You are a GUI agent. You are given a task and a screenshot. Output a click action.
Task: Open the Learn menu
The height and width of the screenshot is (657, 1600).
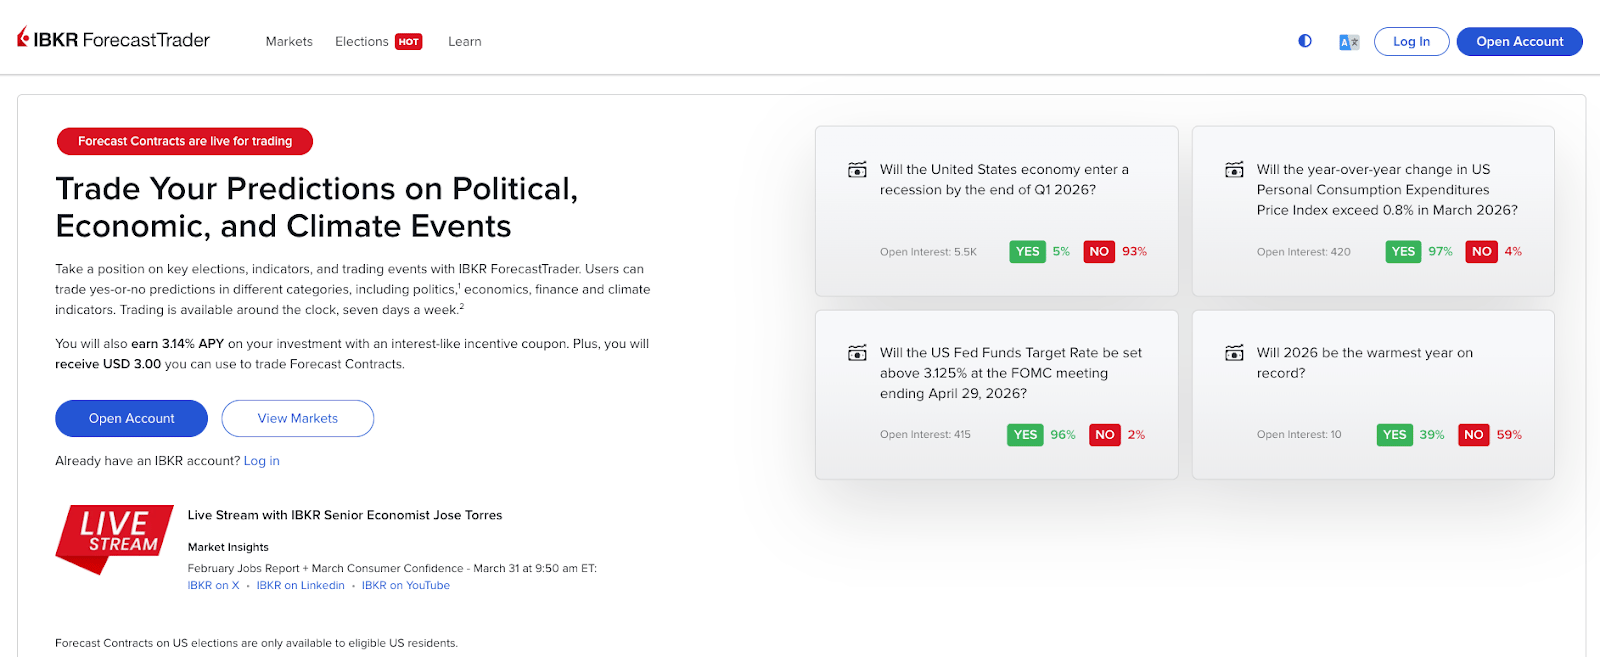pos(465,42)
